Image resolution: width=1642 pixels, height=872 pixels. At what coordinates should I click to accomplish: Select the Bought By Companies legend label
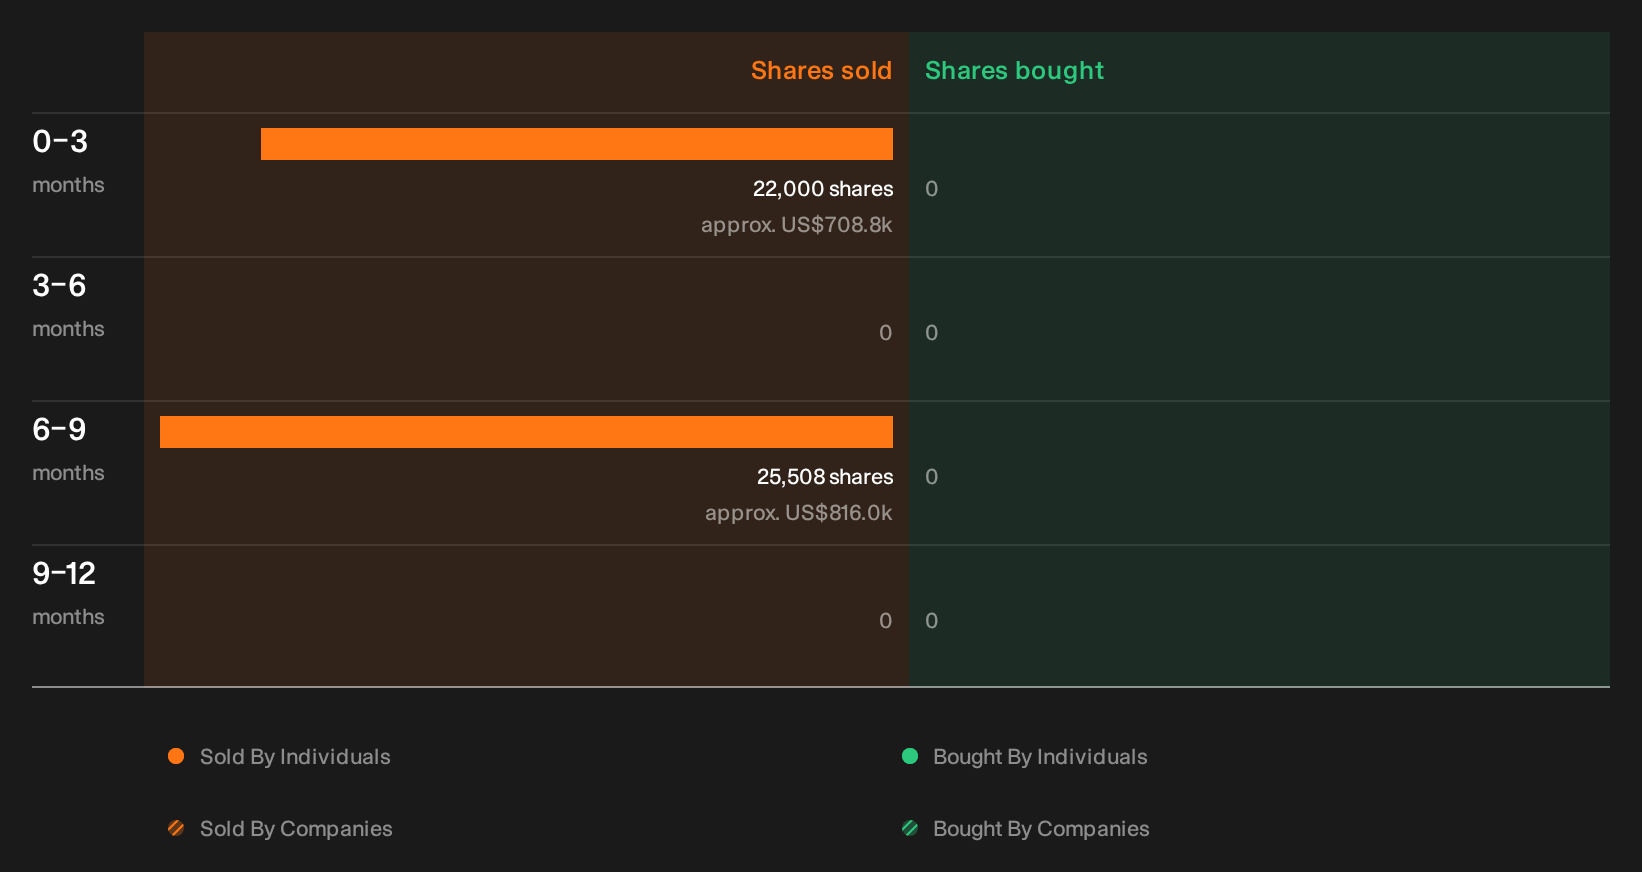[1041, 829]
